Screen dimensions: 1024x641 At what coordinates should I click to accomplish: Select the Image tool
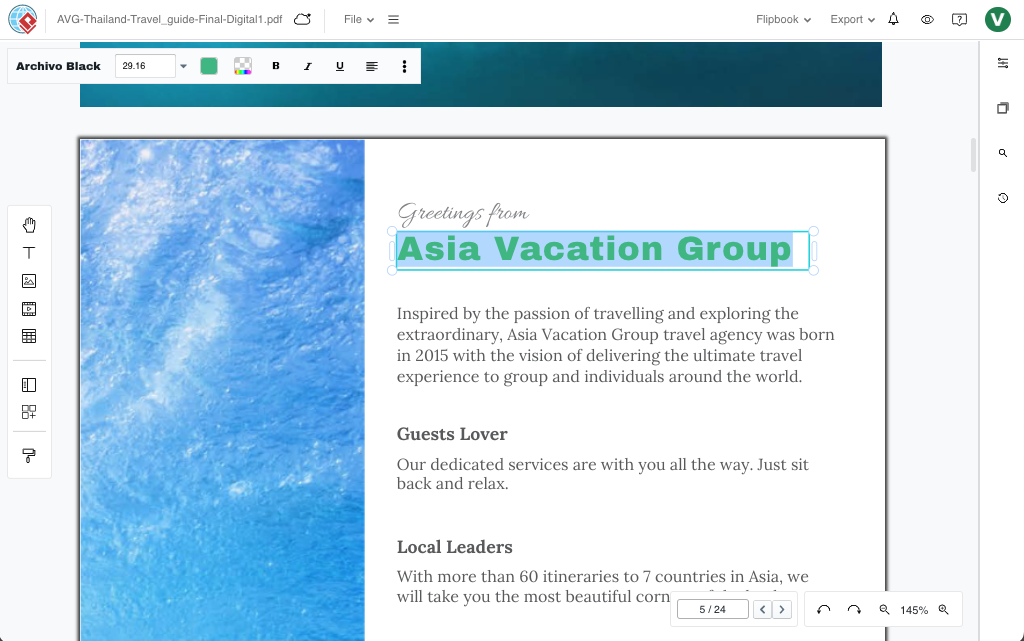[x=29, y=281]
